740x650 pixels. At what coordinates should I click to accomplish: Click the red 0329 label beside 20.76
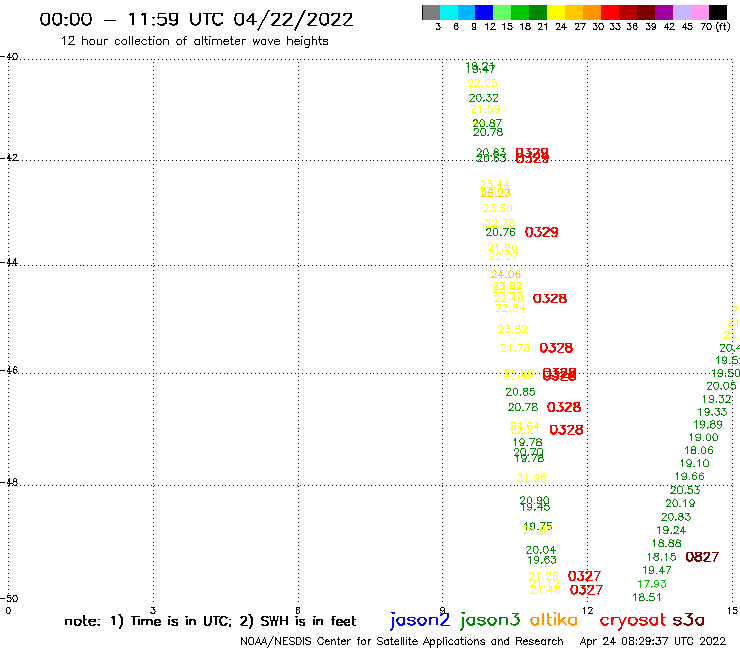click(541, 232)
